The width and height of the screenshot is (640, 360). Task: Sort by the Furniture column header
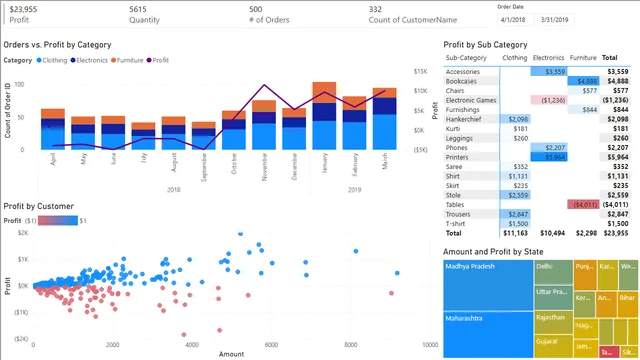coord(583,58)
